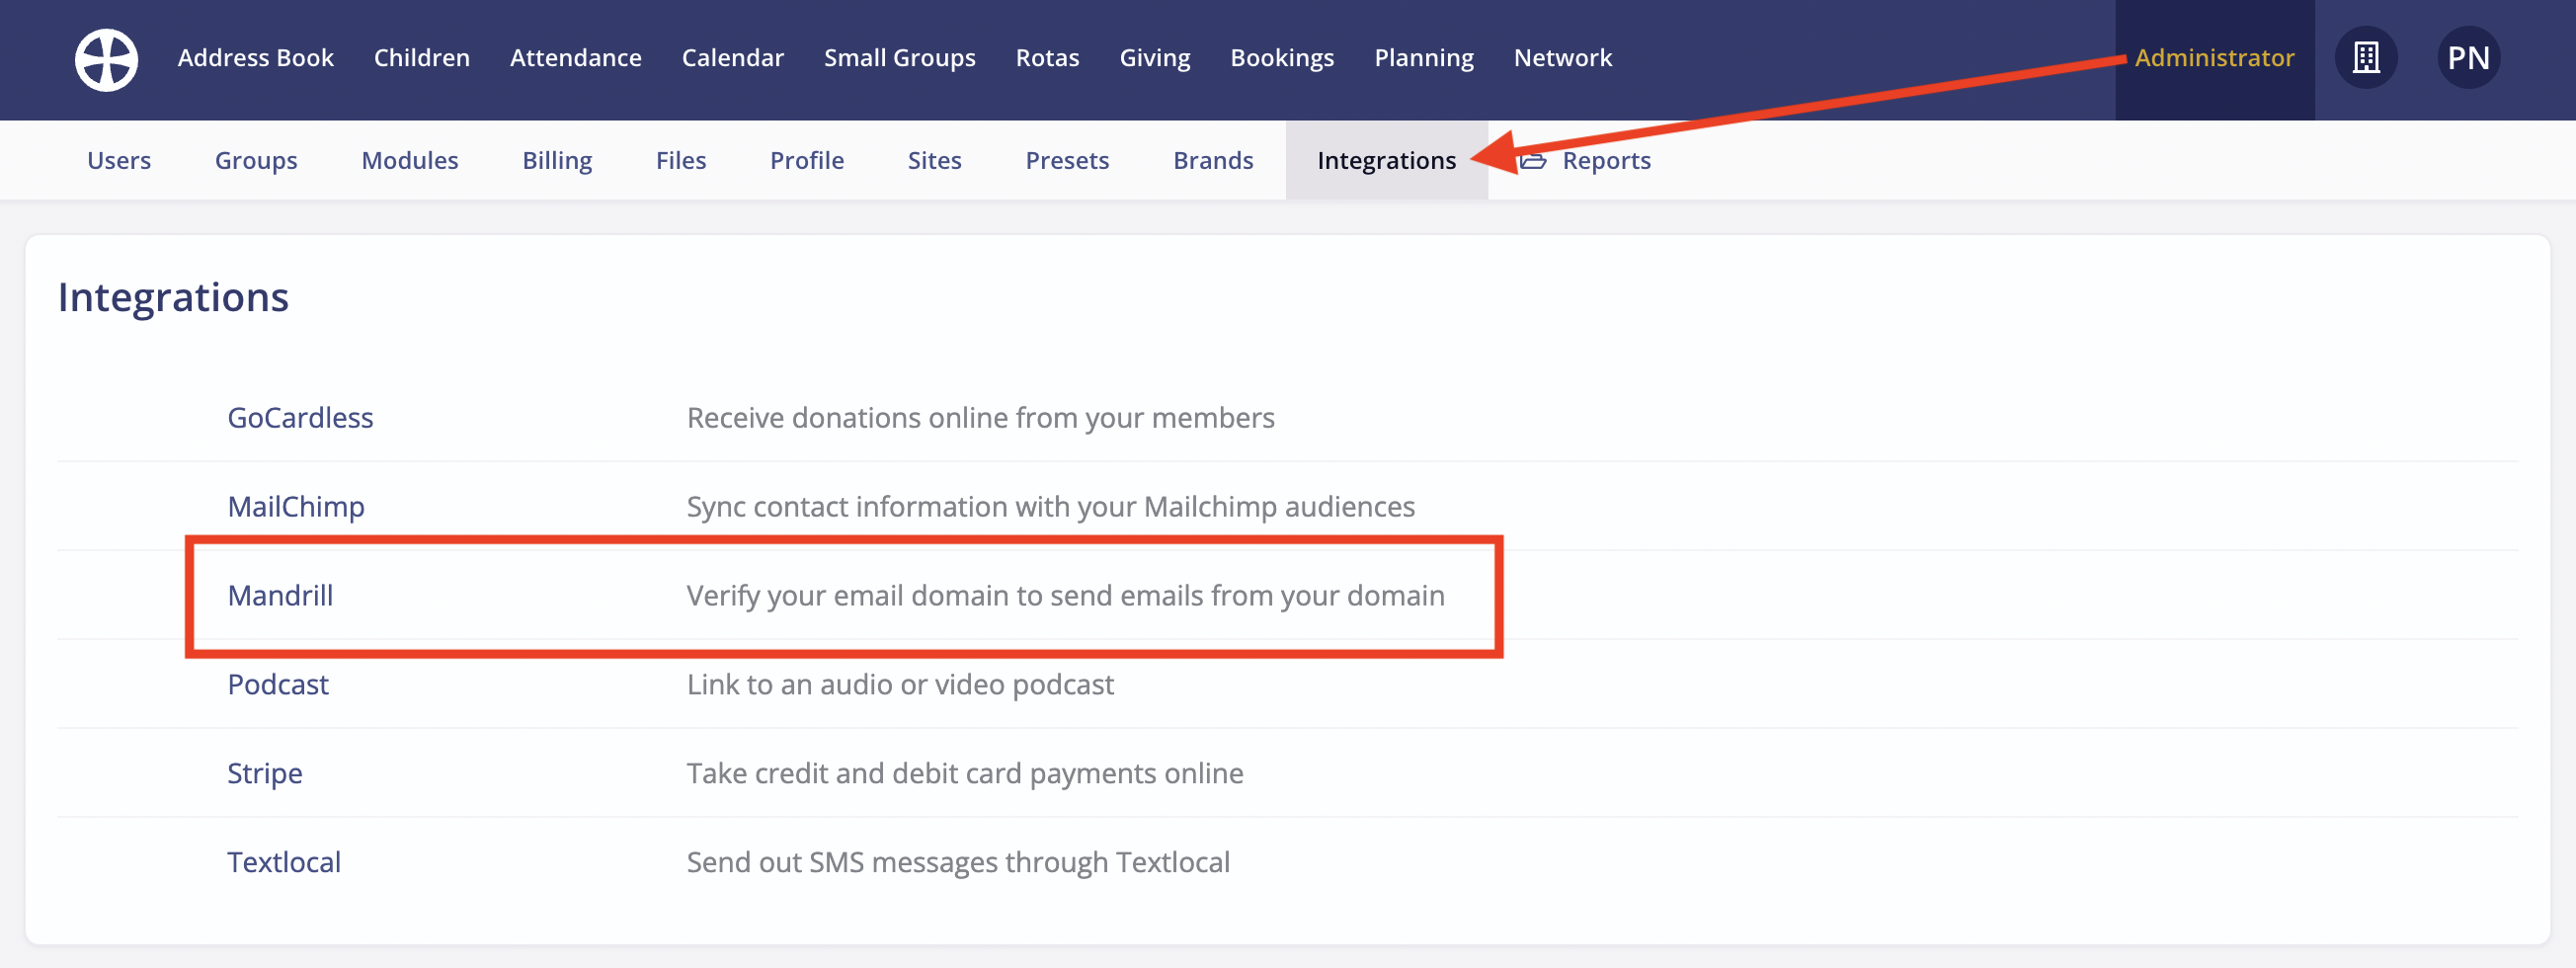Switch to the Presets tab
This screenshot has height=968, width=2576.
1068,161
